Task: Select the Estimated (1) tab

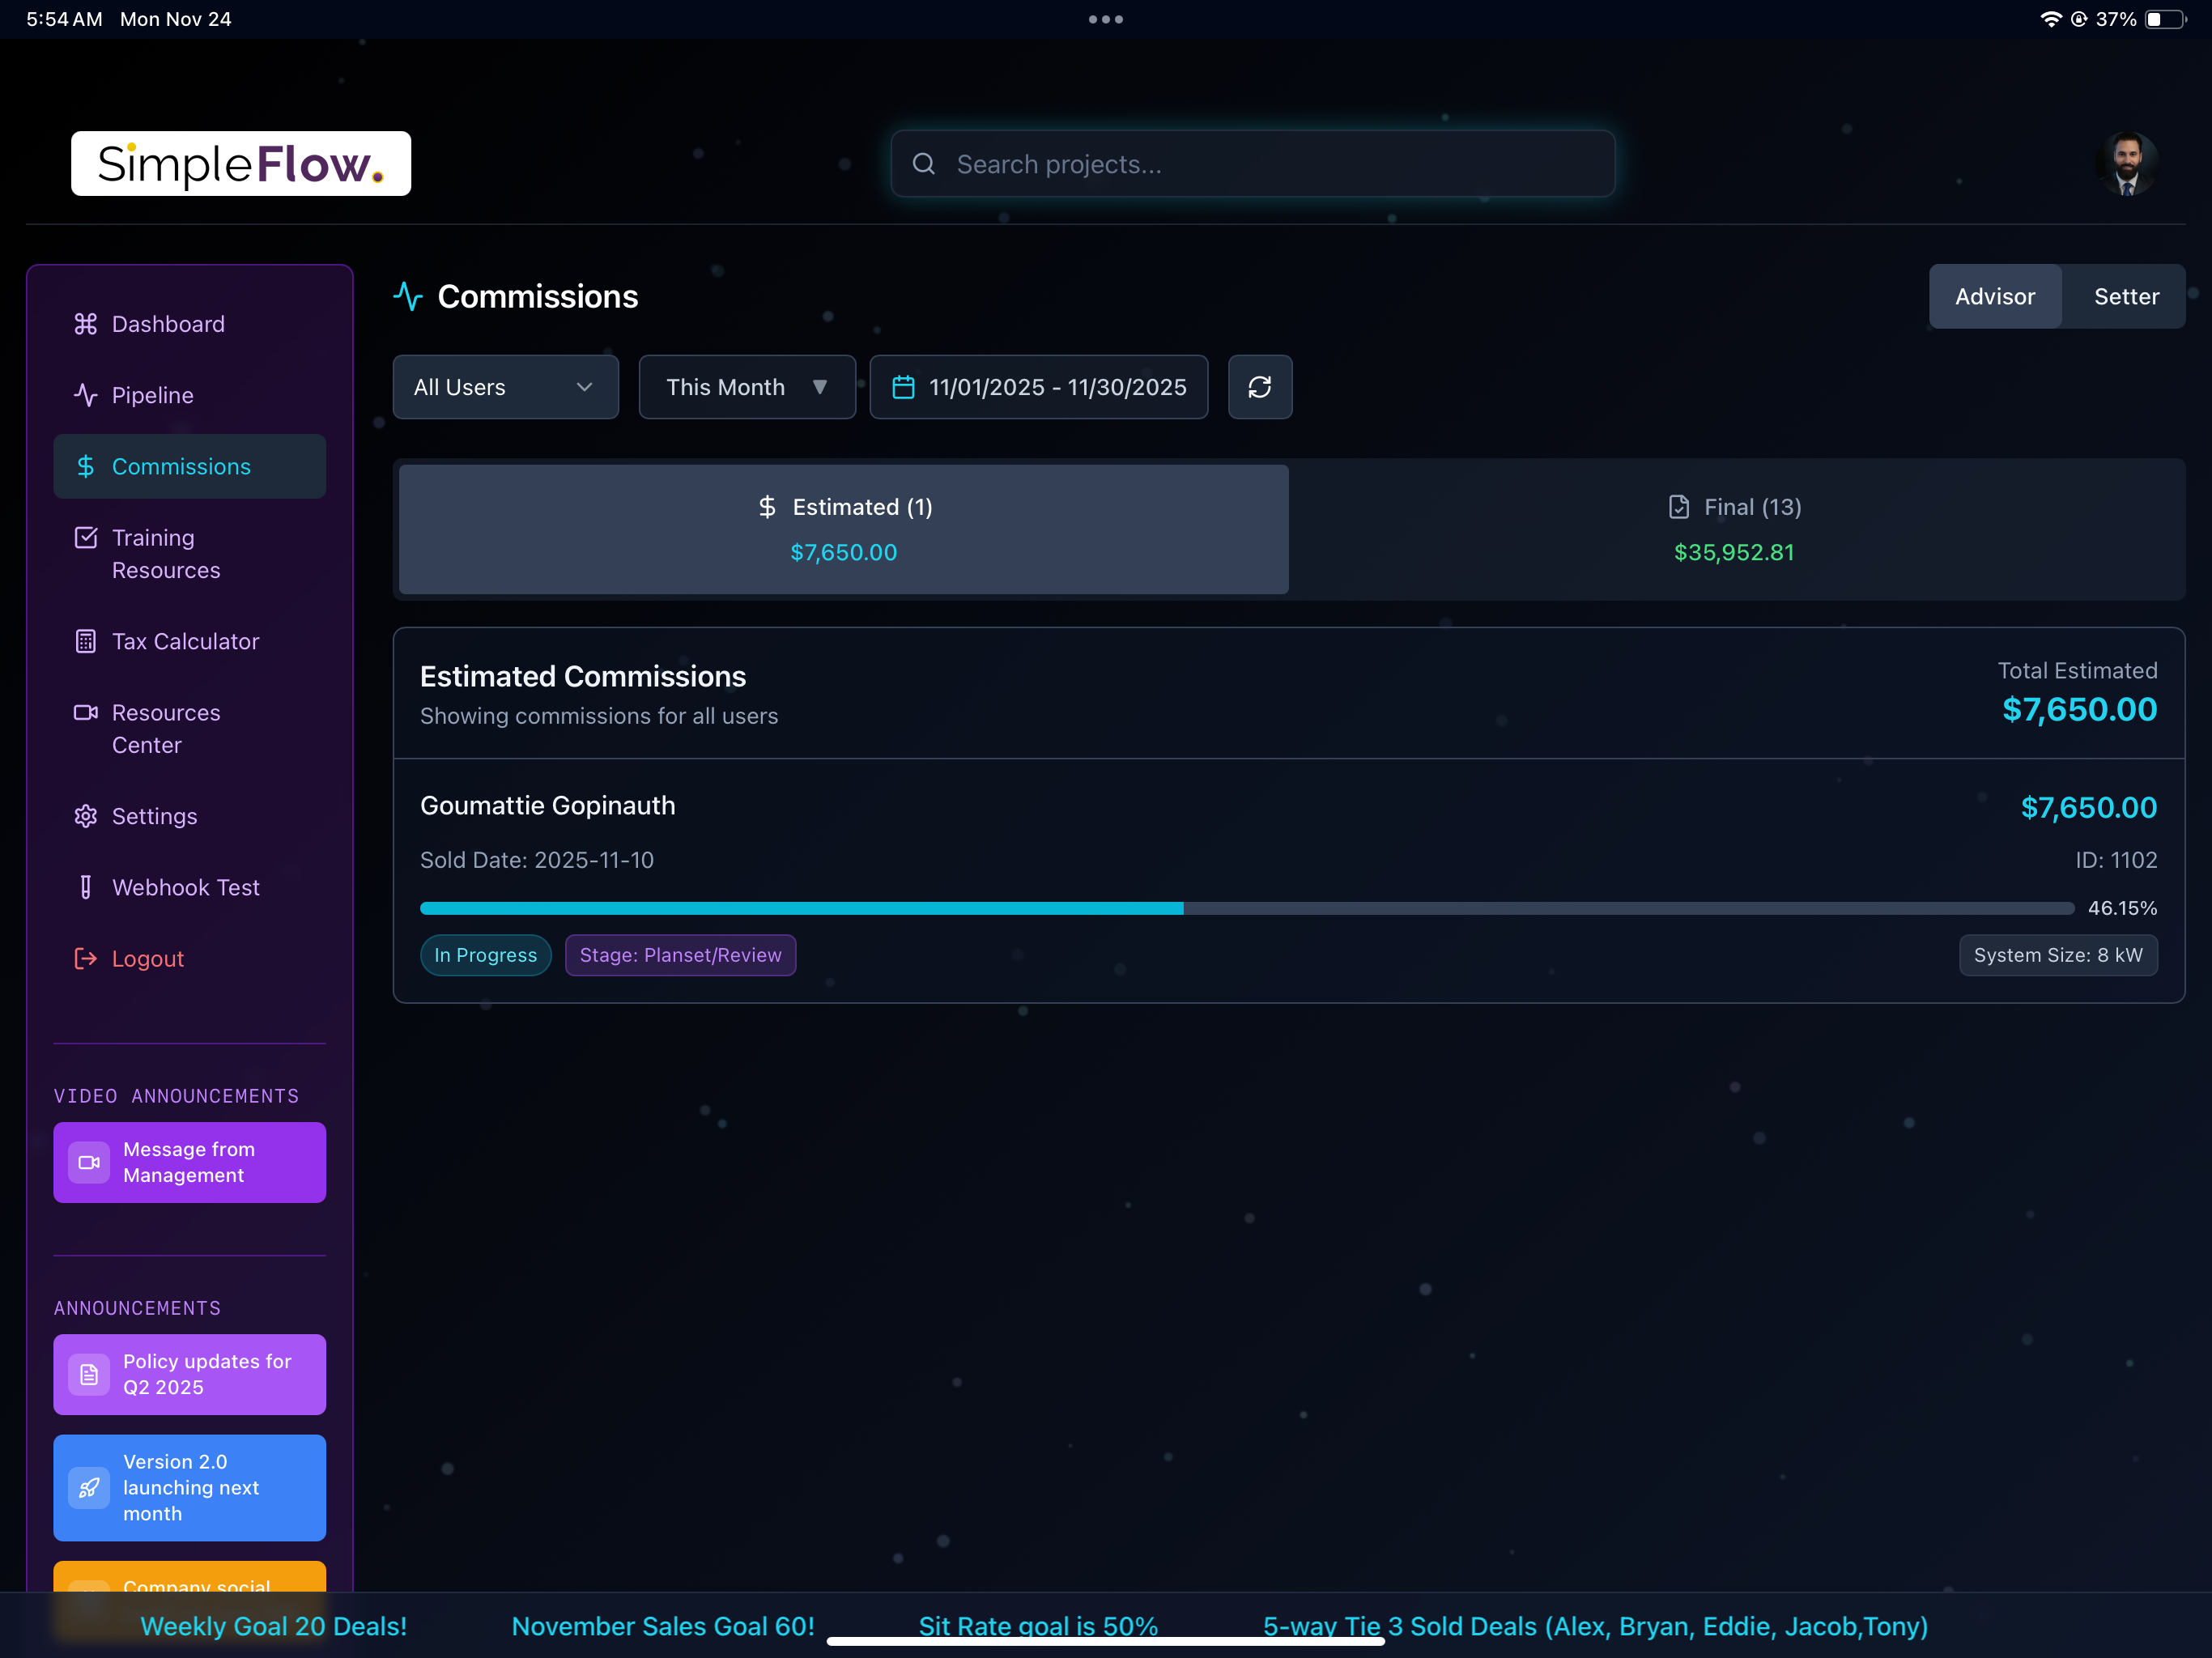Action: click(x=844, y=529)
